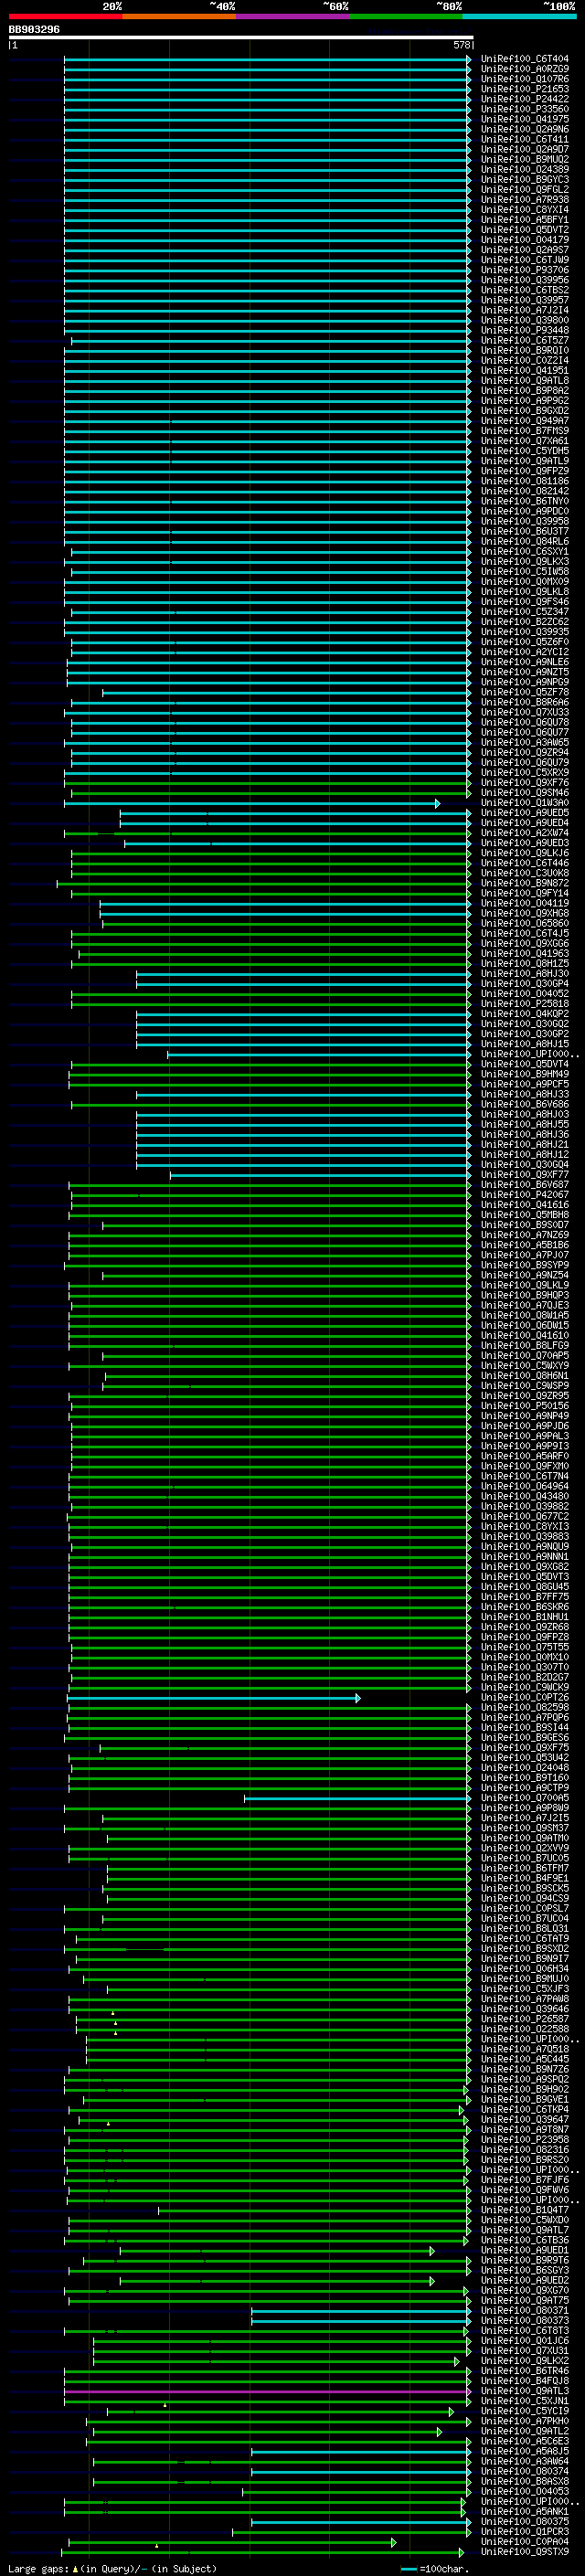Click the shortened cyan bar for UniRef100_Q1W3A0
Viewport: 585px width, 2576px height.
[x=252, y=803]
